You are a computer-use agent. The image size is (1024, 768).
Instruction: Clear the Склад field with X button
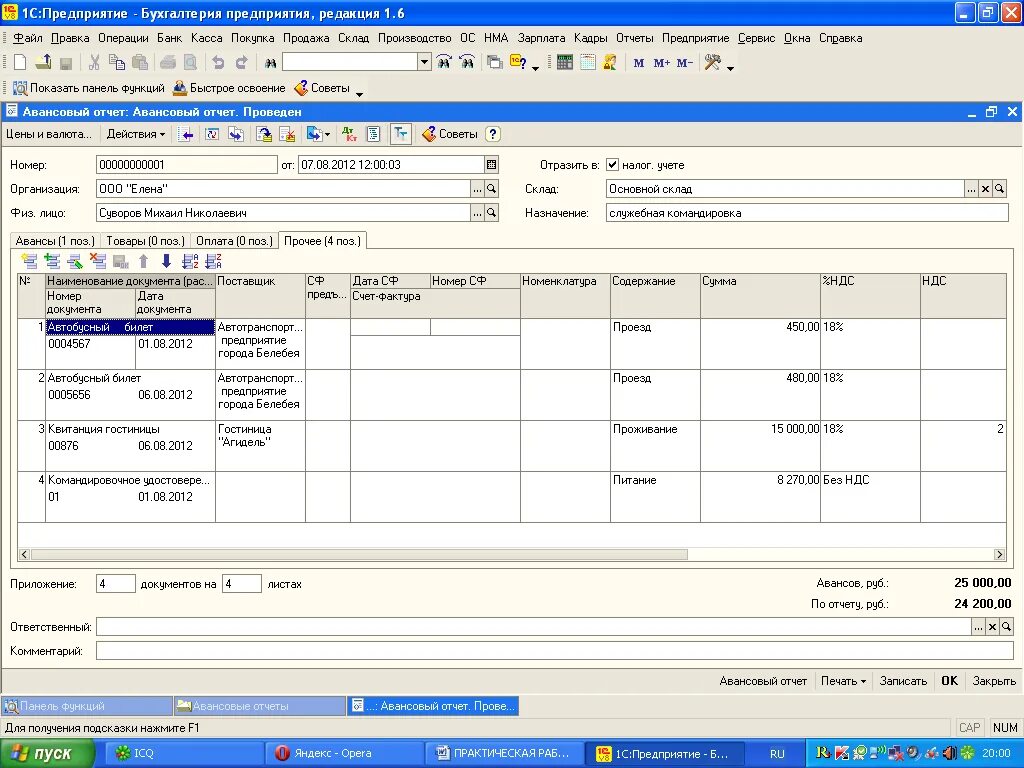pyautogui.click(x=985, y=189)
